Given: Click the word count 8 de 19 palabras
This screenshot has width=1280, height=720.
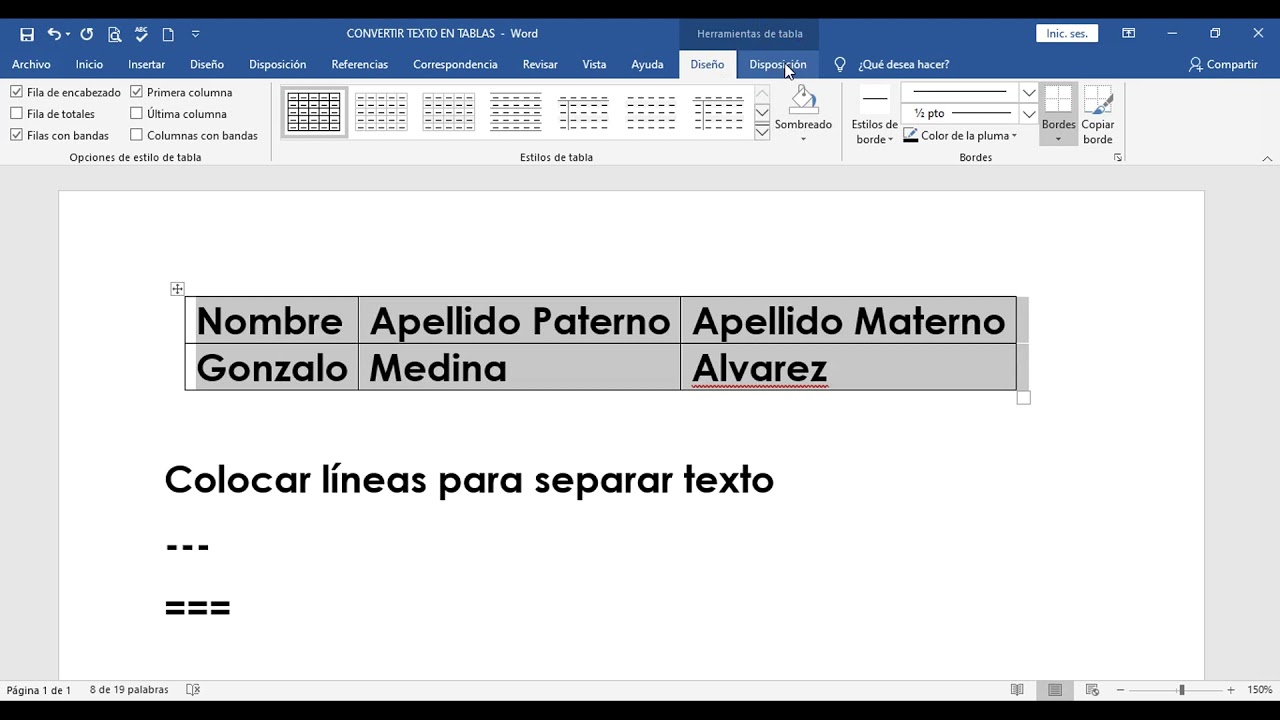Looking at the screenshot, I should click(129, 690).
